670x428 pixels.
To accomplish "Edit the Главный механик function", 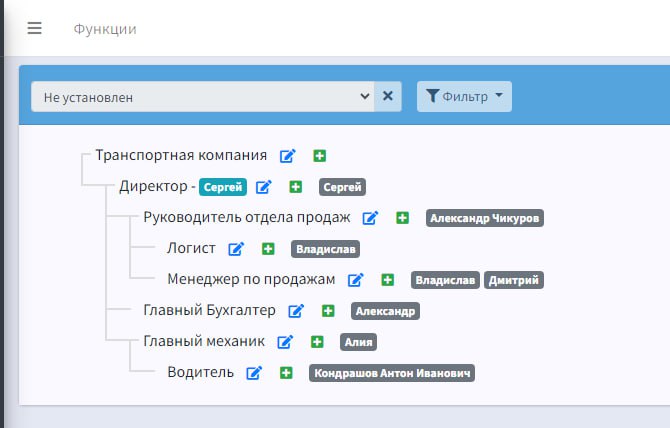I will 285,342.
